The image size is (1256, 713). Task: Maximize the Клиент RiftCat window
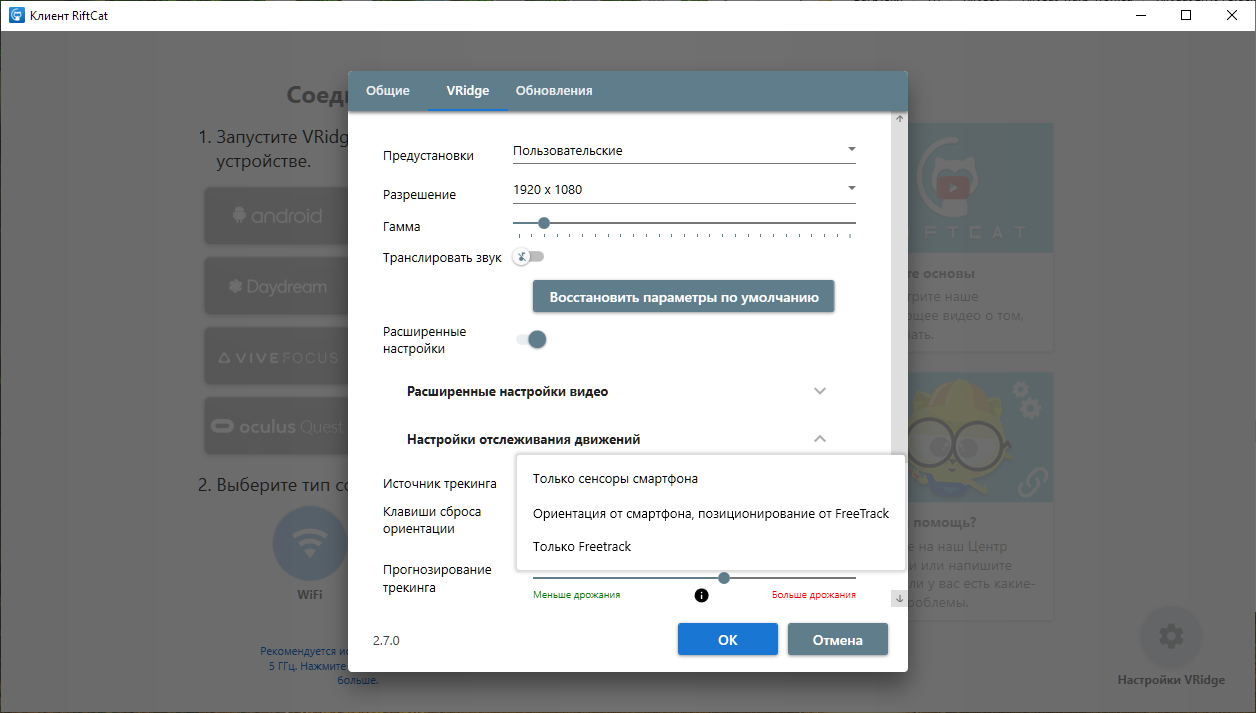(x=1186, y=15)
